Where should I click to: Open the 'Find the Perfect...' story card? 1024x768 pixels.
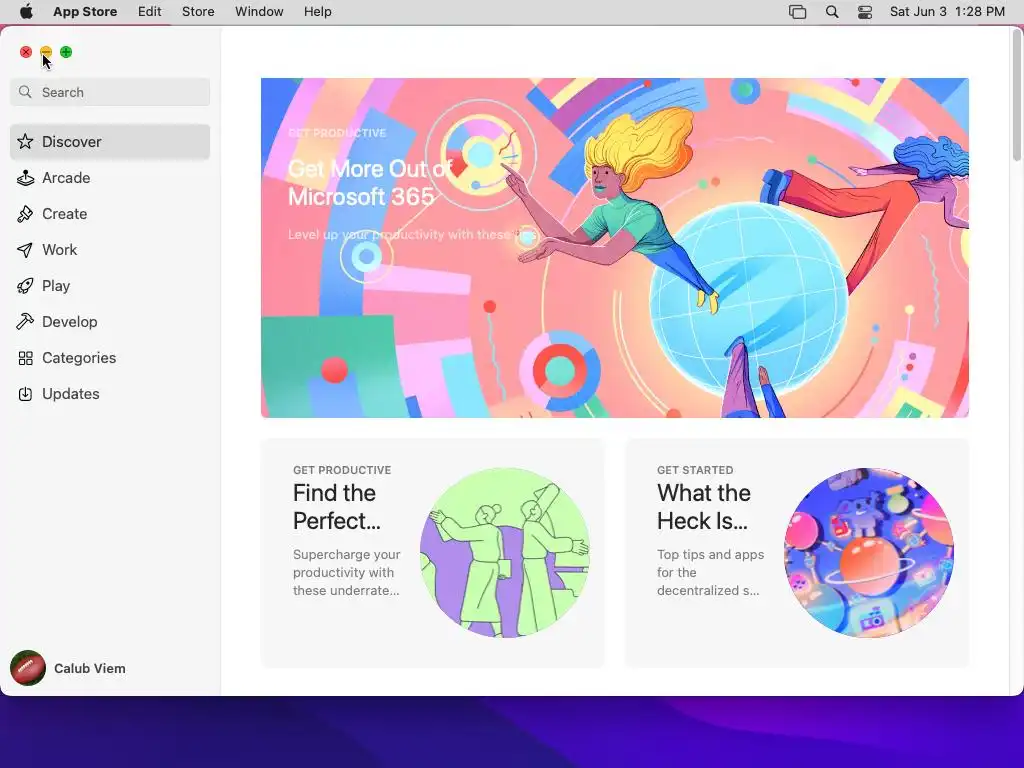click(432, 553)
